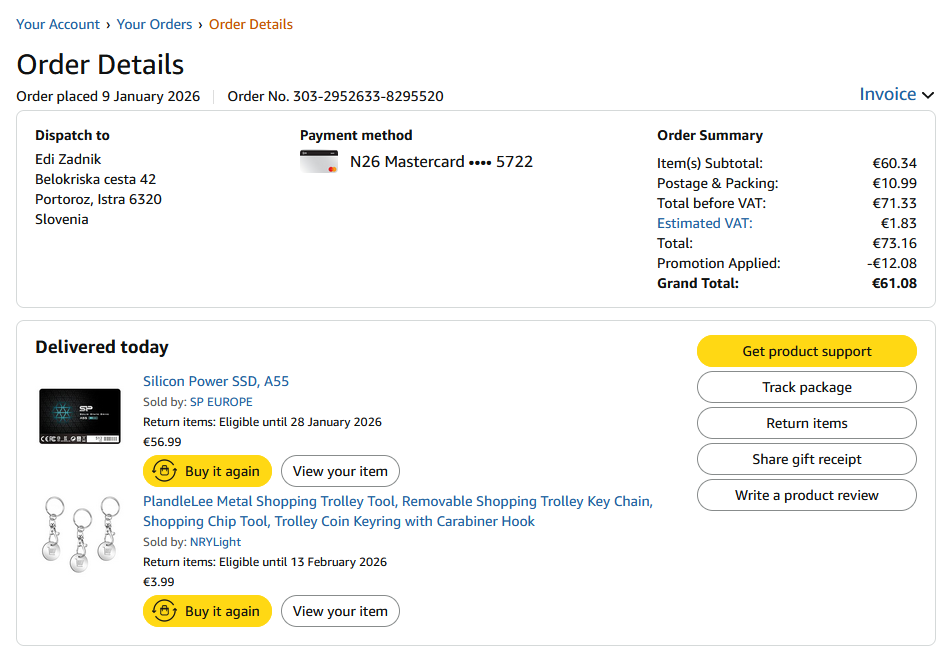Click the N26 Mastercard card icon

pos(318,161)
